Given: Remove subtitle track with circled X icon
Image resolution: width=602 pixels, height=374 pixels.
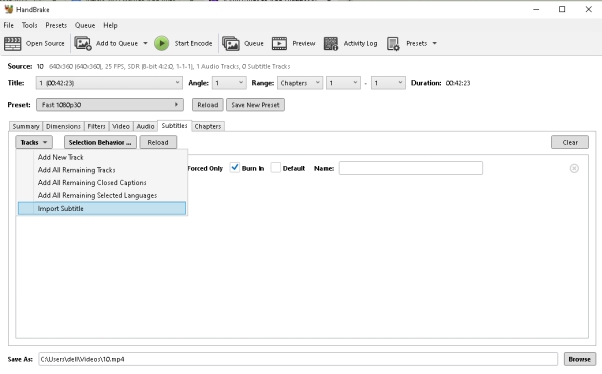Looking at the screenshot, I should 574,168.
